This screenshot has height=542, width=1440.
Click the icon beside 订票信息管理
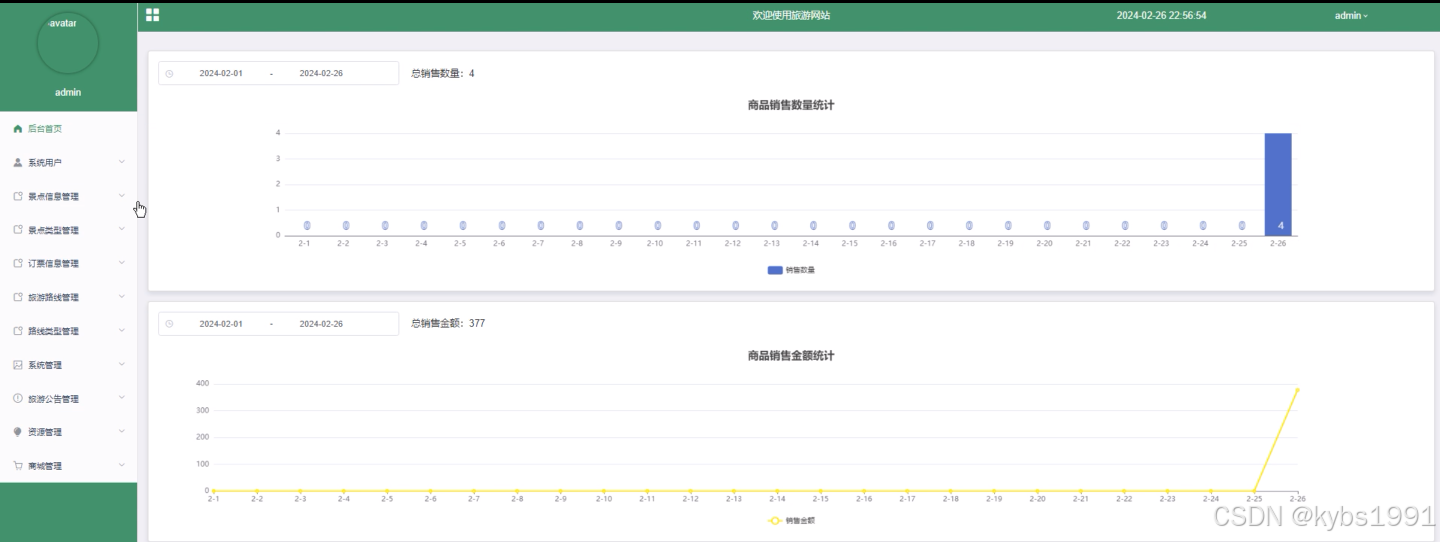pos(18,263)
